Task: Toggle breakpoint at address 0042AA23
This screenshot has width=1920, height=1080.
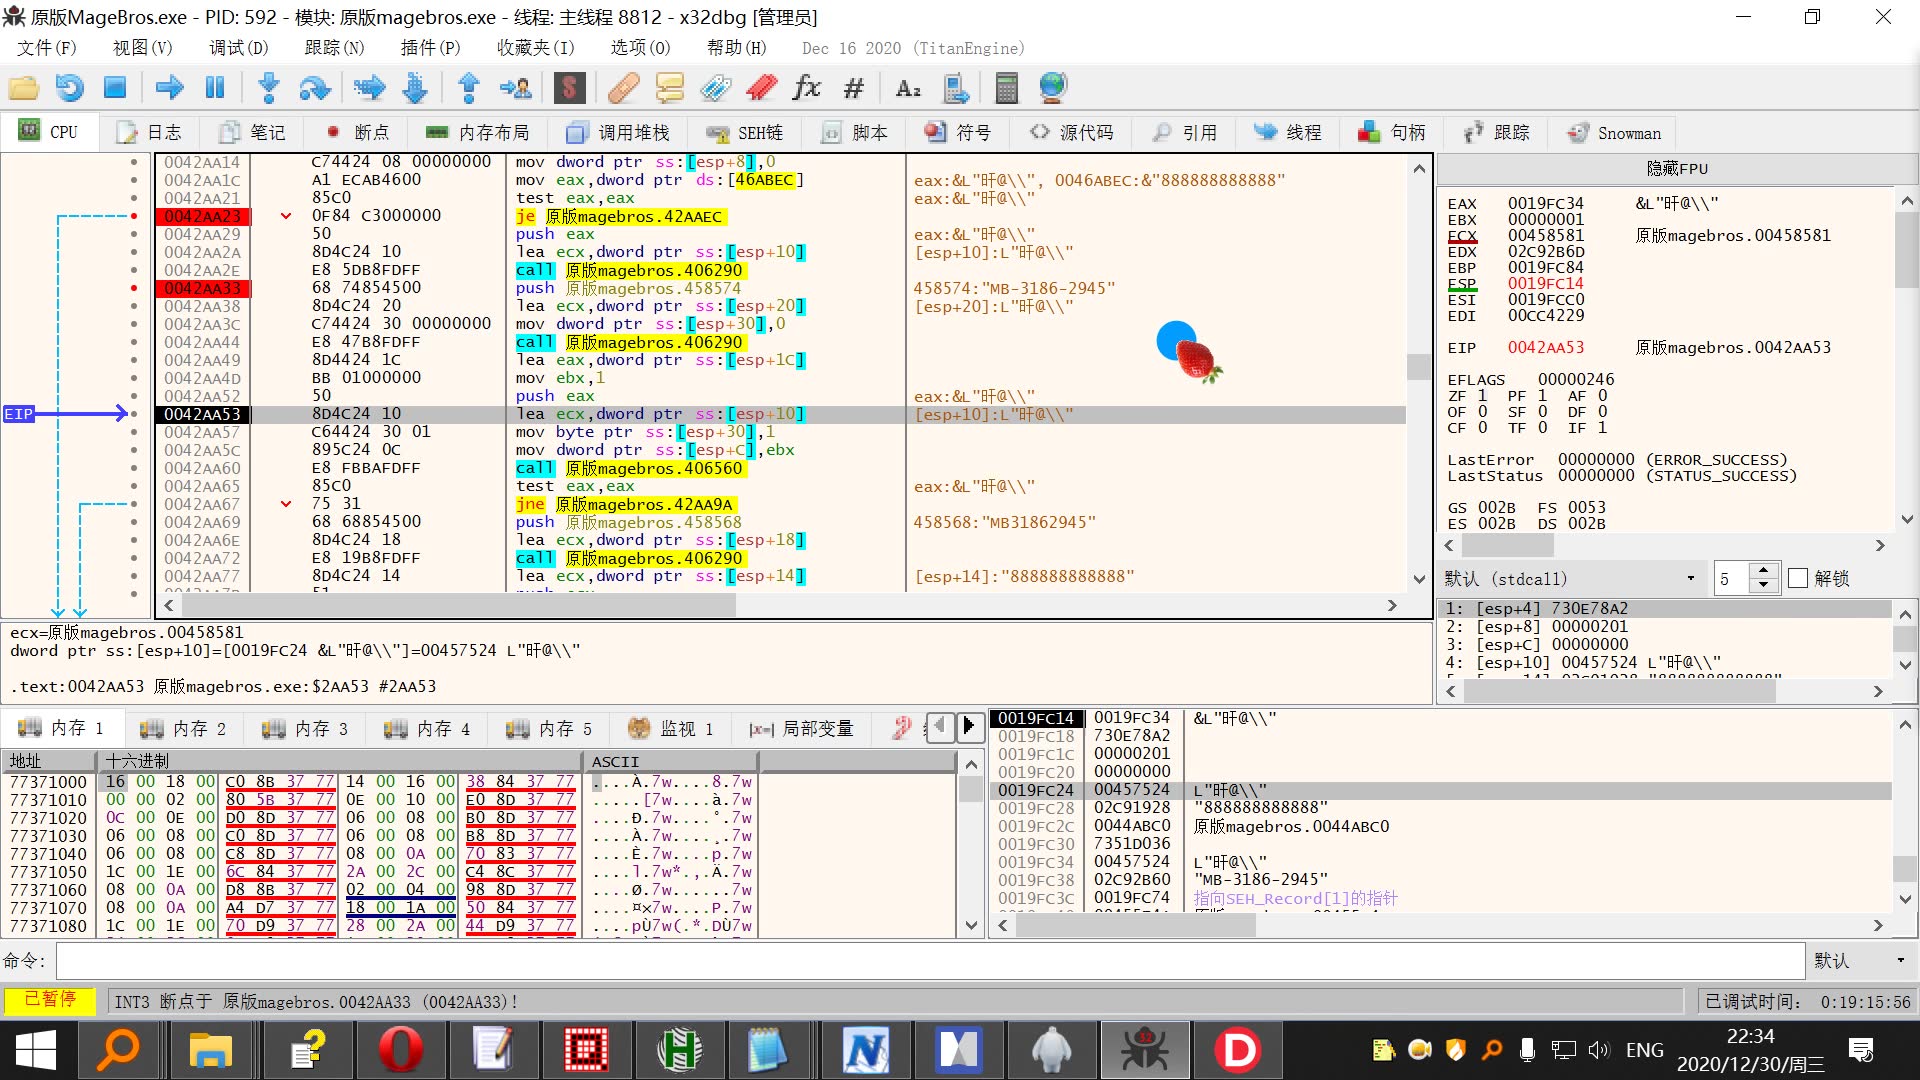Action: coord(134,216)
